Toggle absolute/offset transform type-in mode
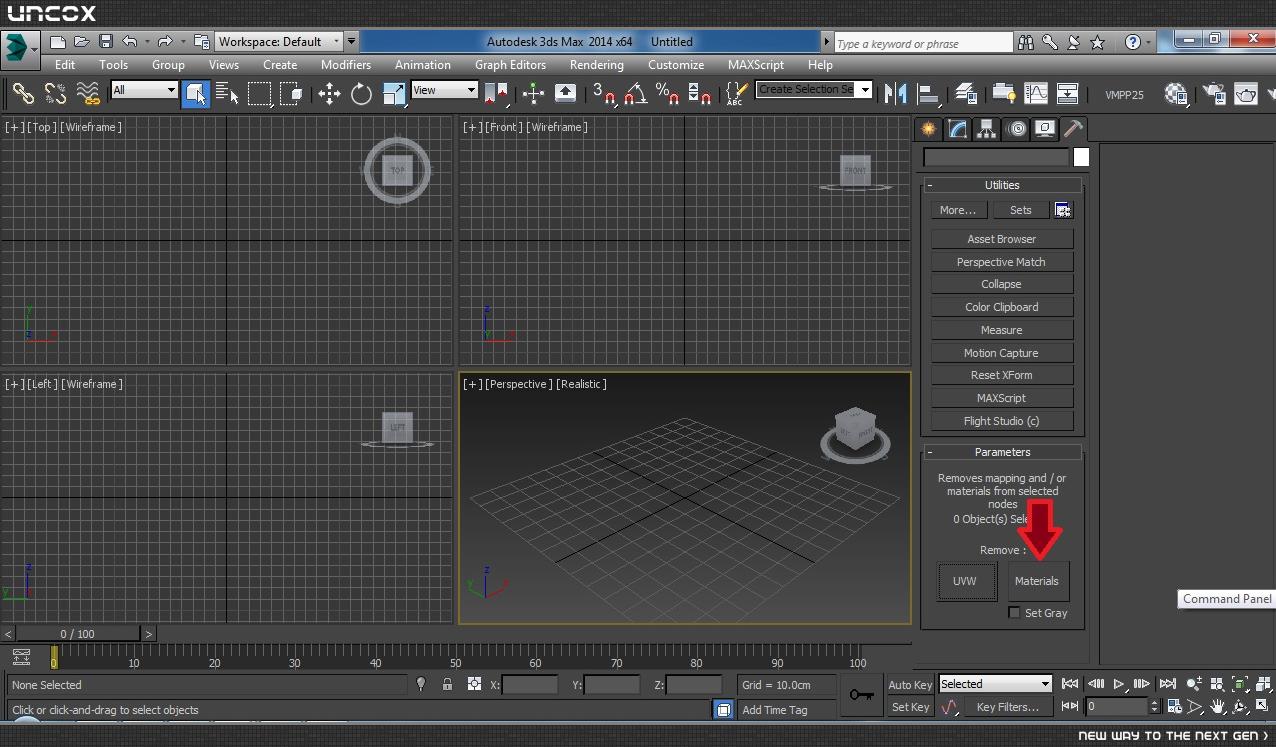The width and height of the screenshot is (1276, 747). (x=474, y=685)
